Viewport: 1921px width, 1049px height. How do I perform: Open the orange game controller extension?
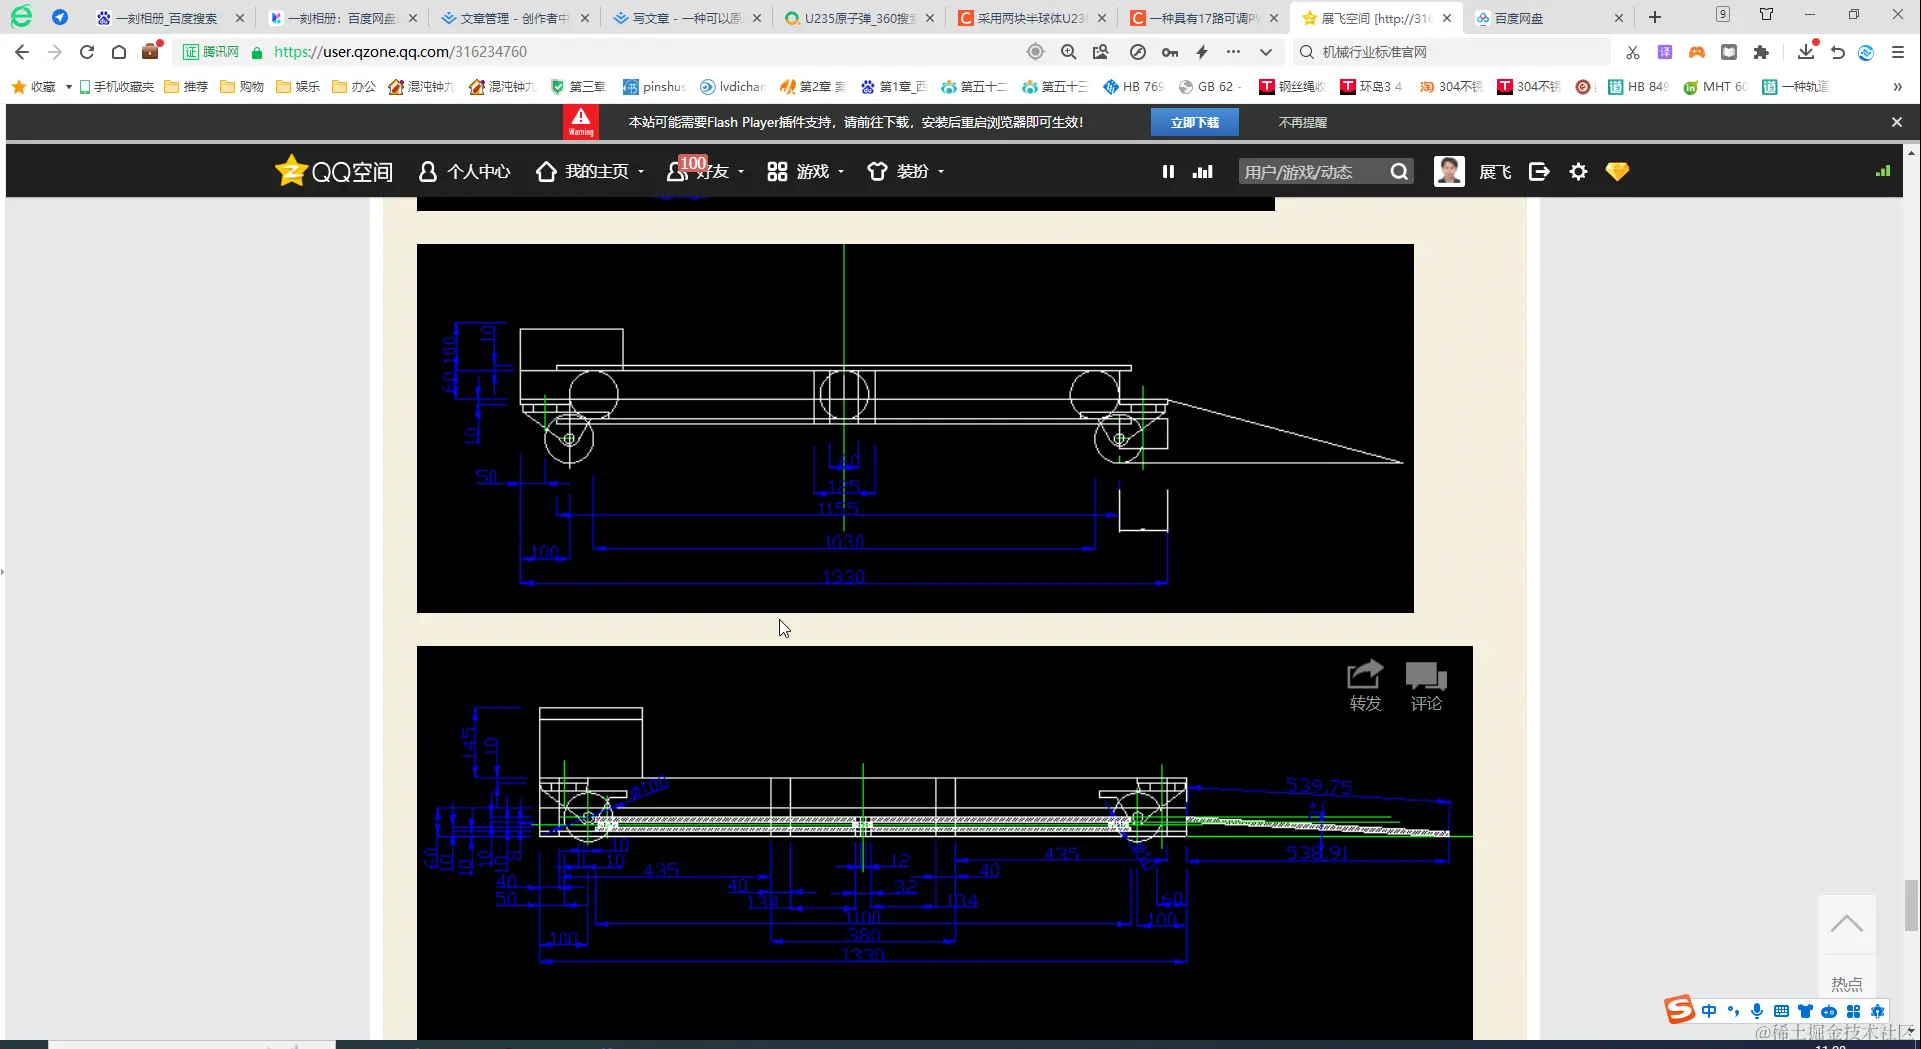tap(1697, 52)
